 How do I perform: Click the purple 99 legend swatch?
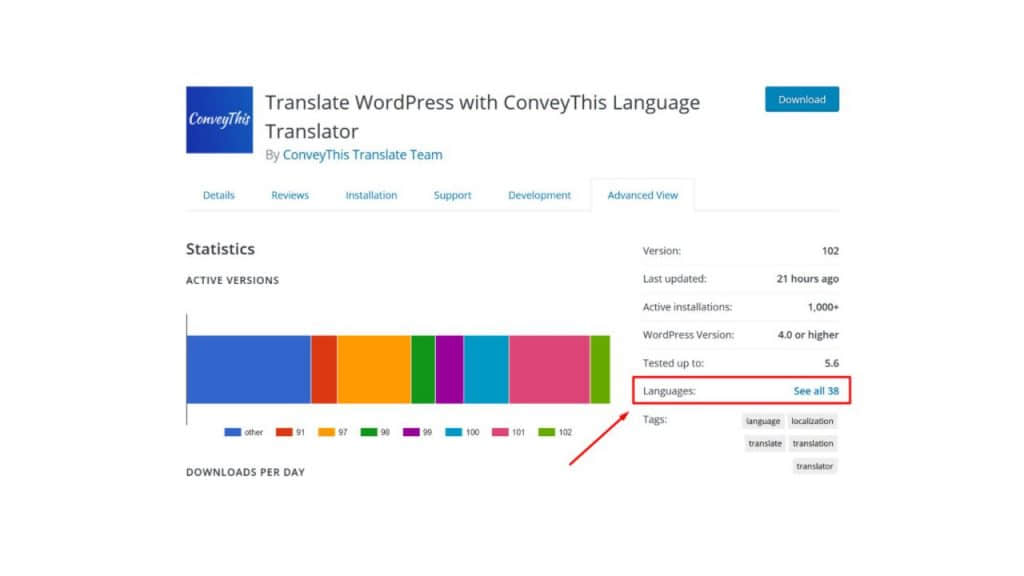click(x=411, y=432)
